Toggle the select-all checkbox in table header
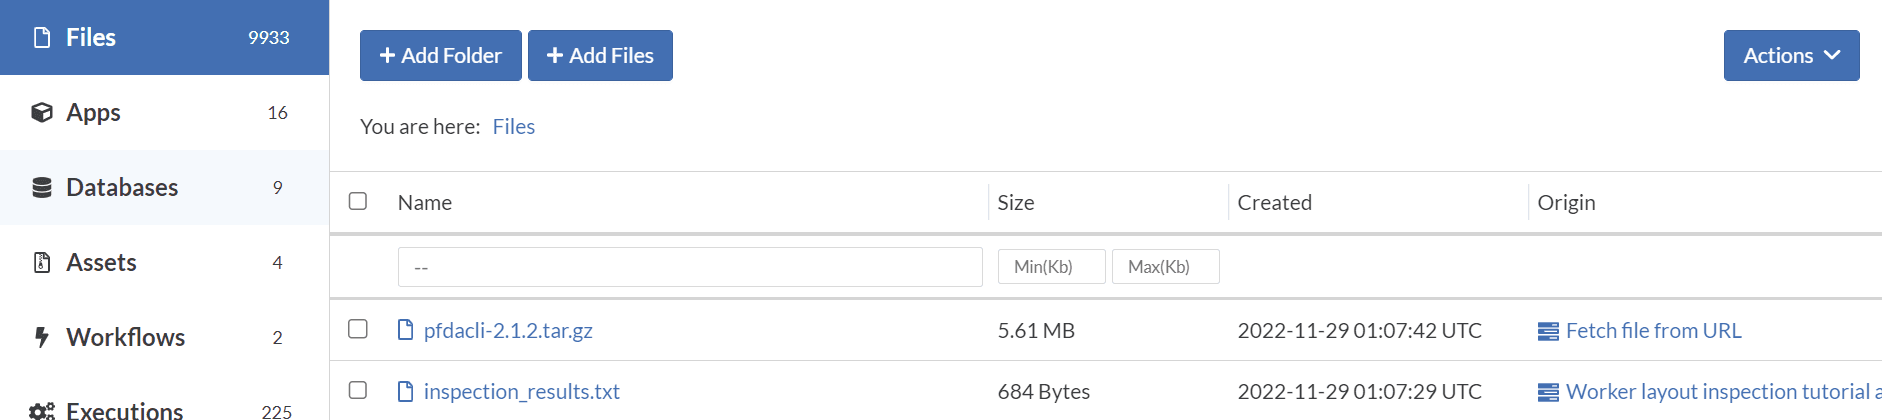The height and width of the screenshot is (420, 1882). point(358,201)
